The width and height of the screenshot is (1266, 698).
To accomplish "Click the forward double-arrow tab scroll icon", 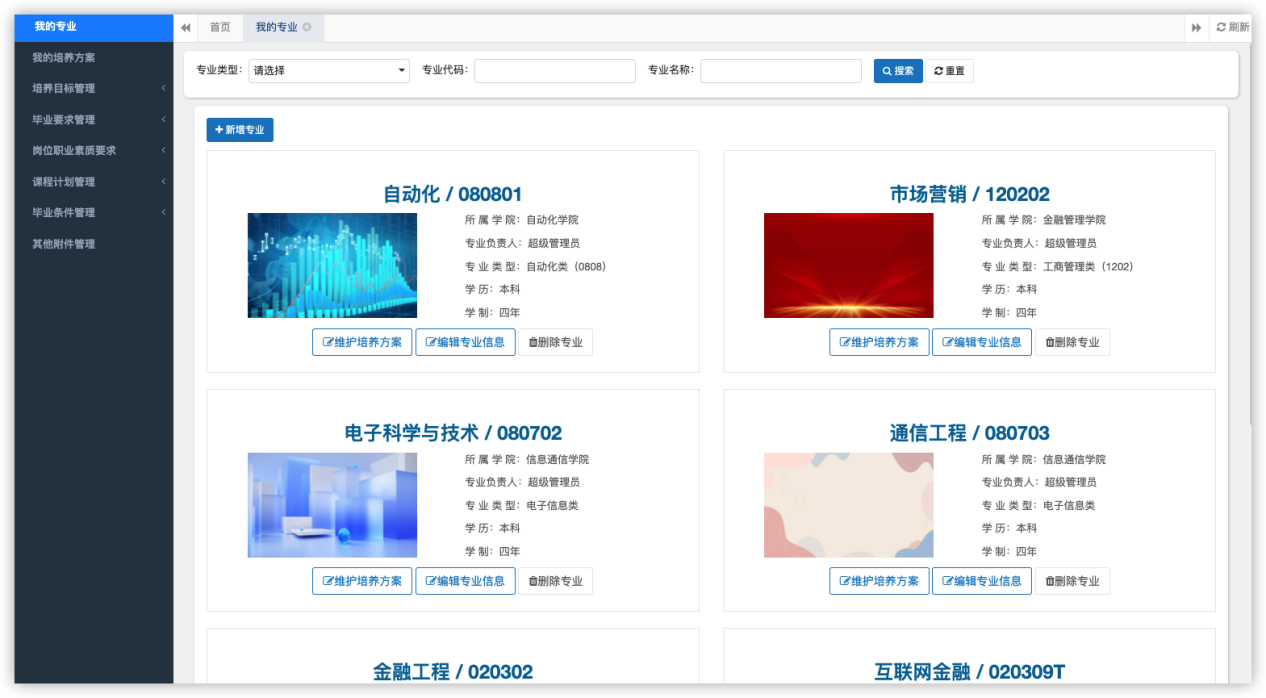I will pos(1196,28).
